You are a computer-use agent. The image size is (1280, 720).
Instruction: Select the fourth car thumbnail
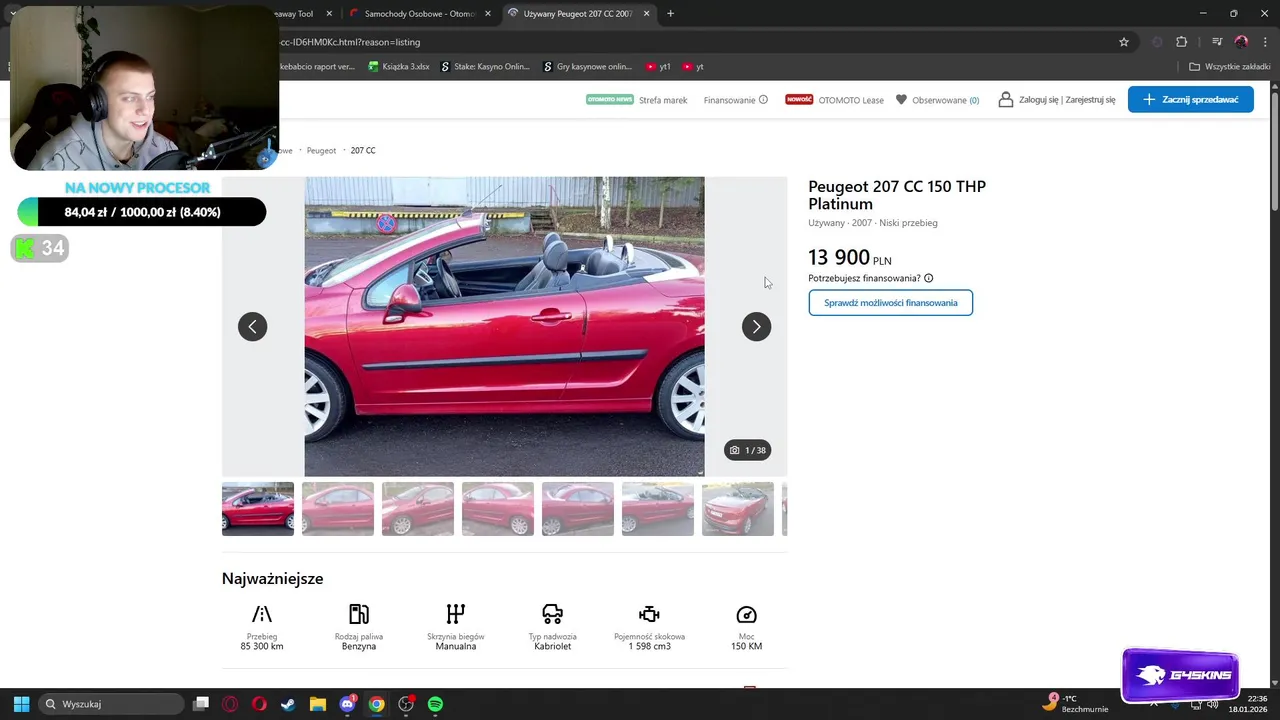coord(498,509)
